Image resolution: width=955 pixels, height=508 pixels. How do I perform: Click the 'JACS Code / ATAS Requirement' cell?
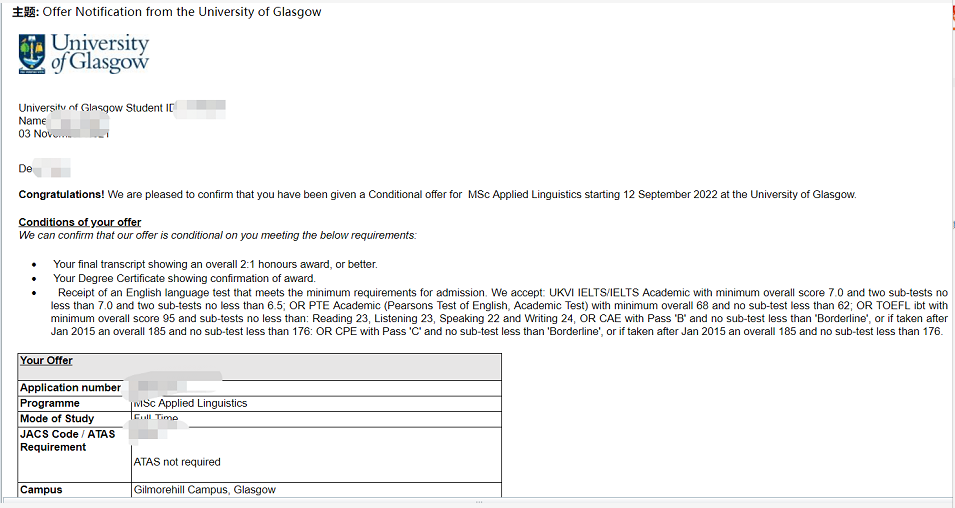(x=68, y=441)
